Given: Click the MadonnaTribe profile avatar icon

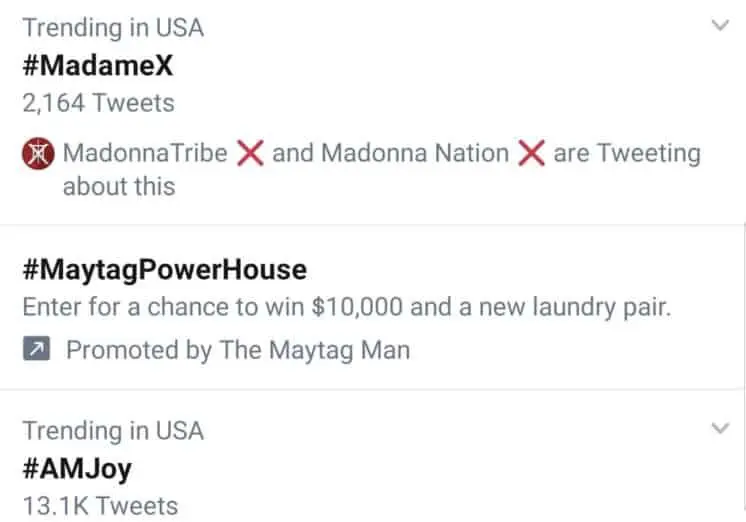Looking at the screenshot, I should (36, 154).
